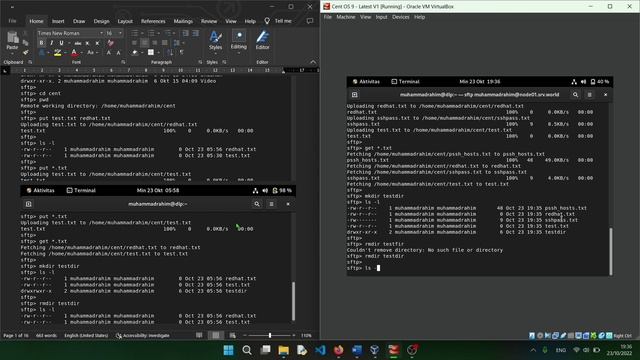Open the VirtualBox Input menu
Screen dimensions: 640x360
coord(381,17)
